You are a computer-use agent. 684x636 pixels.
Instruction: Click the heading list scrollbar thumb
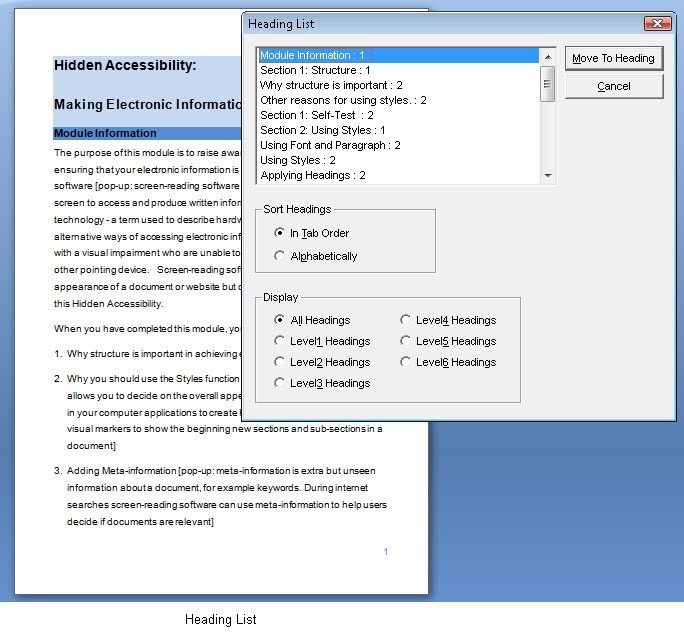click(x=548, y=84)
